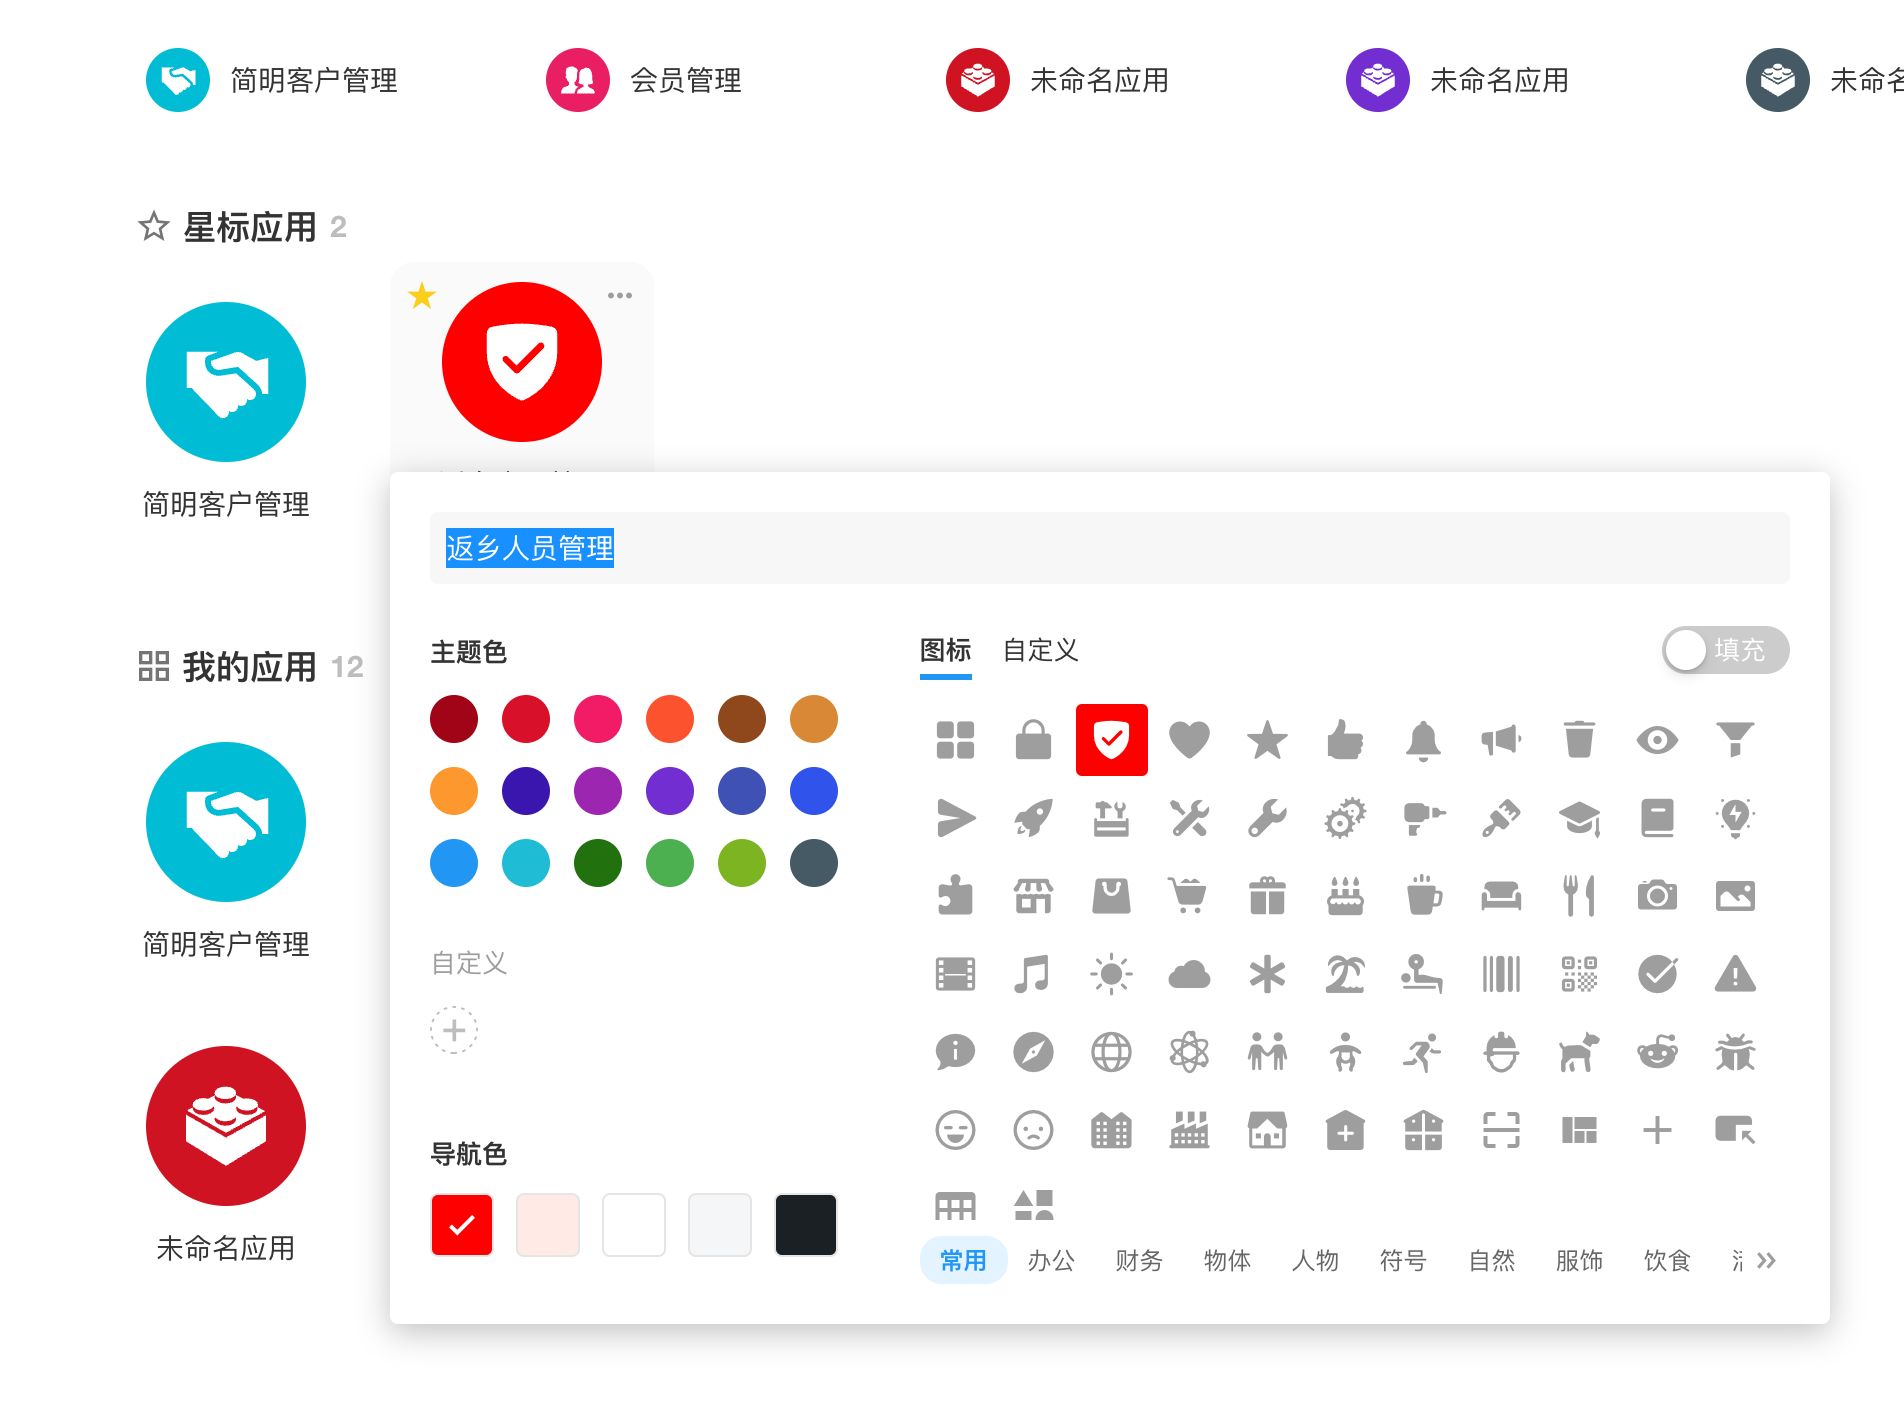This screenshot has height=1402, width=1904.
Task: Open the app card more options menu
Action: pyautogui.click(x=620, y=294)
